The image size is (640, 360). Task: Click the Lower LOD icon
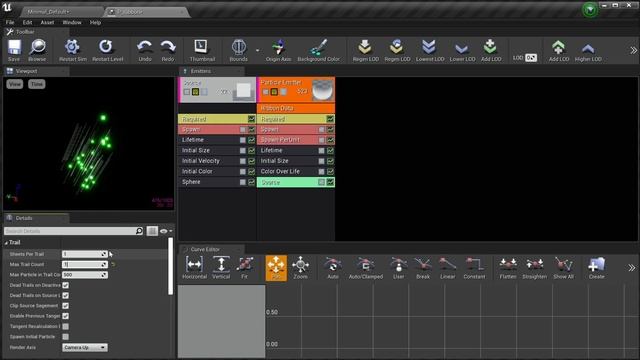462,50
